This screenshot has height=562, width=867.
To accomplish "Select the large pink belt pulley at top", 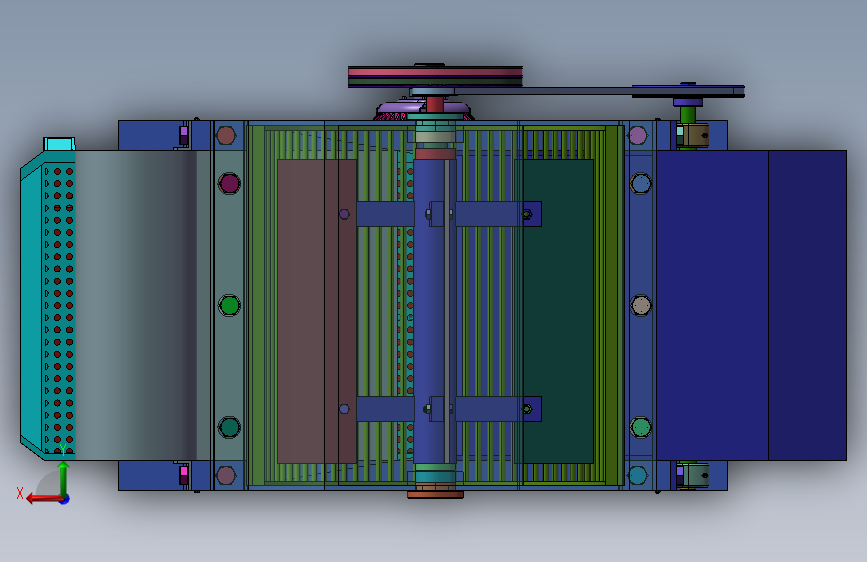I will point(435,76).
